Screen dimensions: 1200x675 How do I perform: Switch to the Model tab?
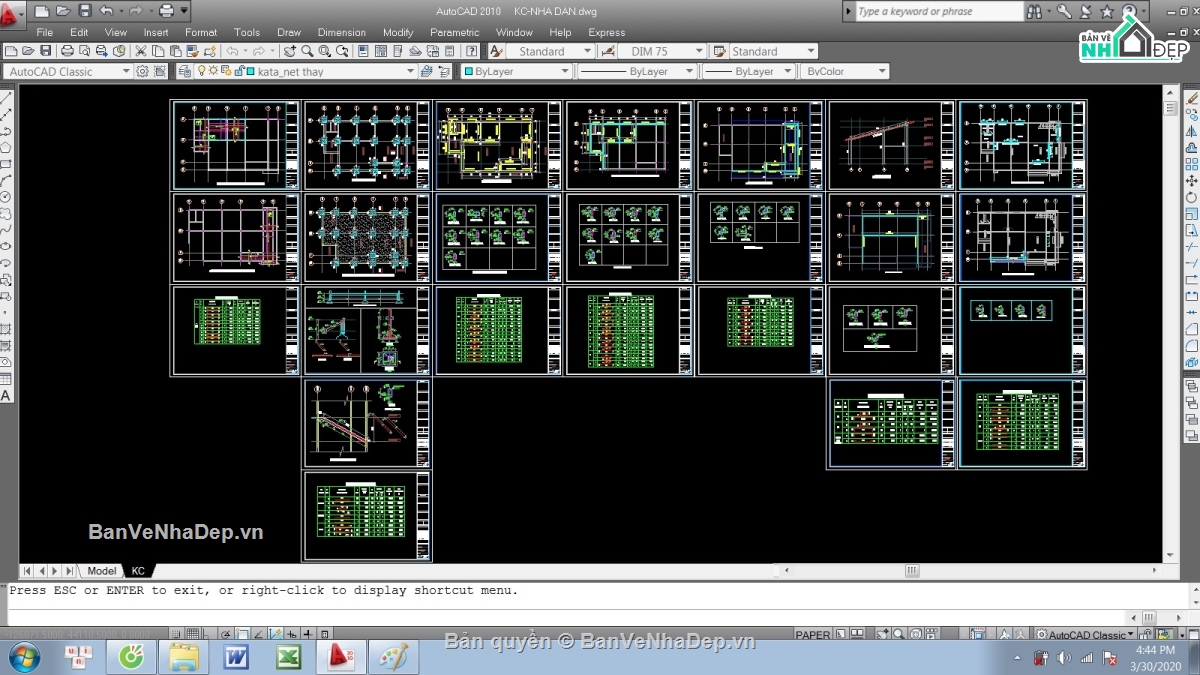click(x=101, y=571)
